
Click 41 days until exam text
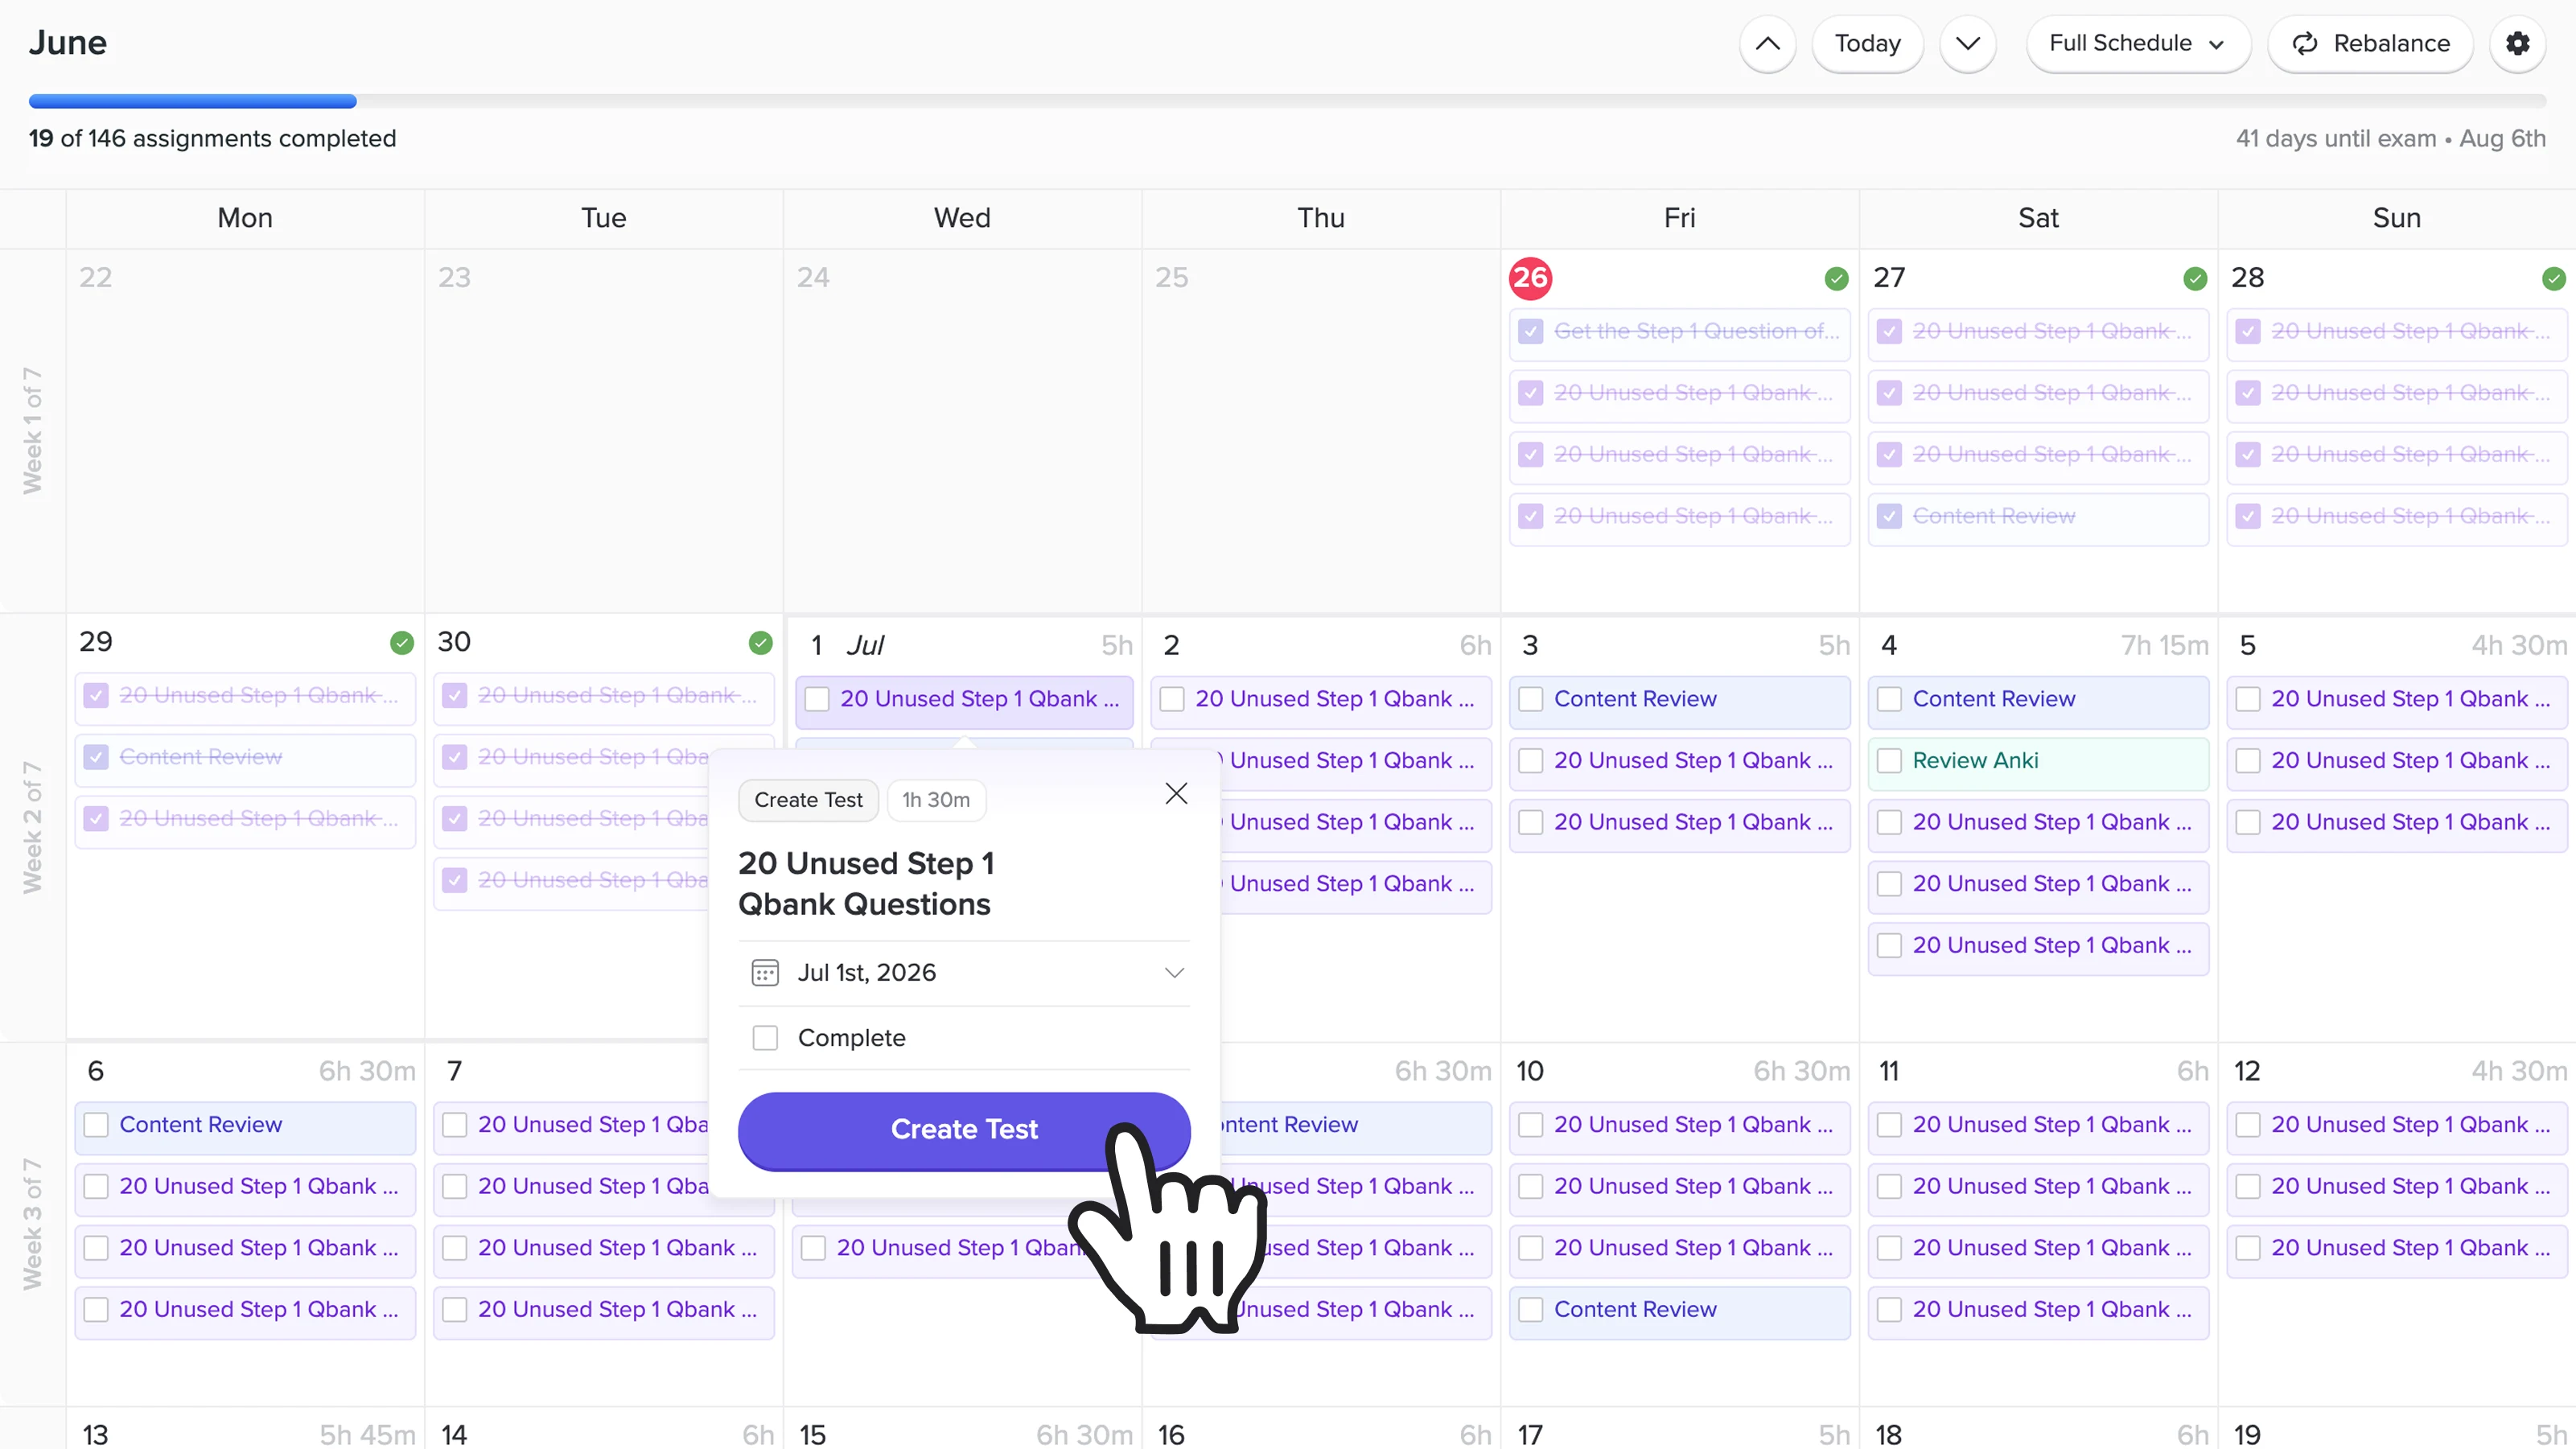(x=2336, y=139)
